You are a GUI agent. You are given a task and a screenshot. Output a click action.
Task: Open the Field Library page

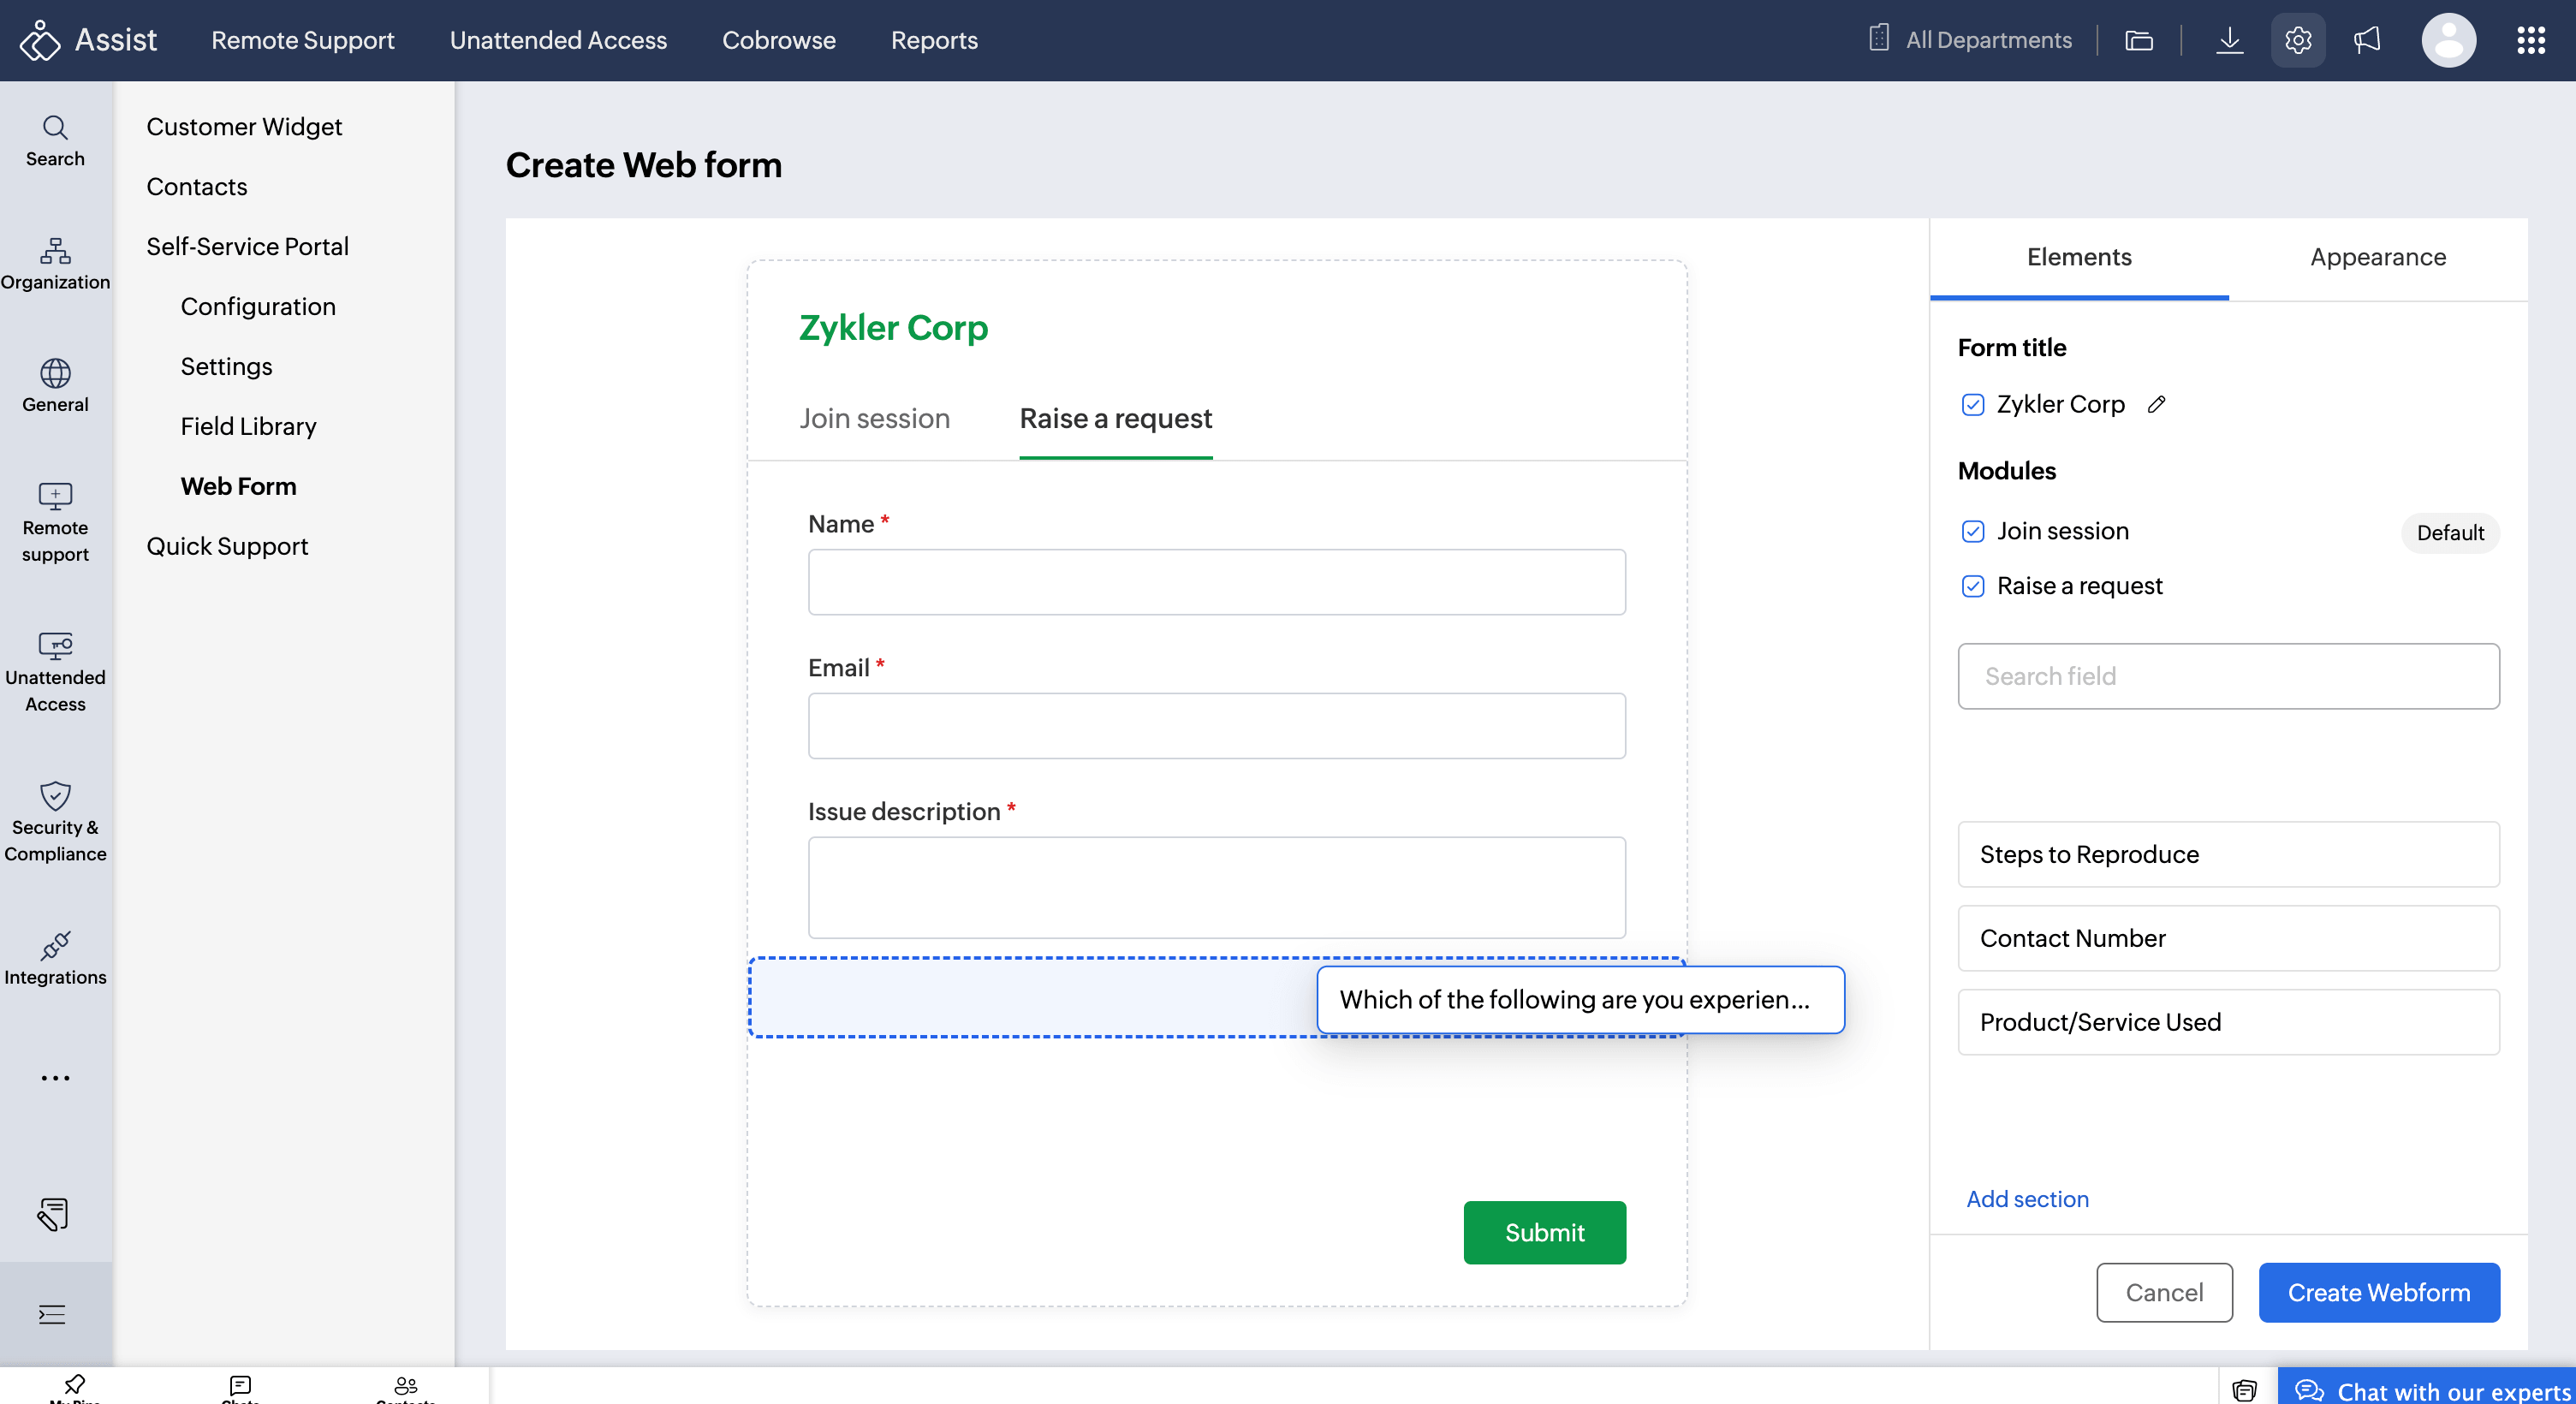tap(248, 427)
